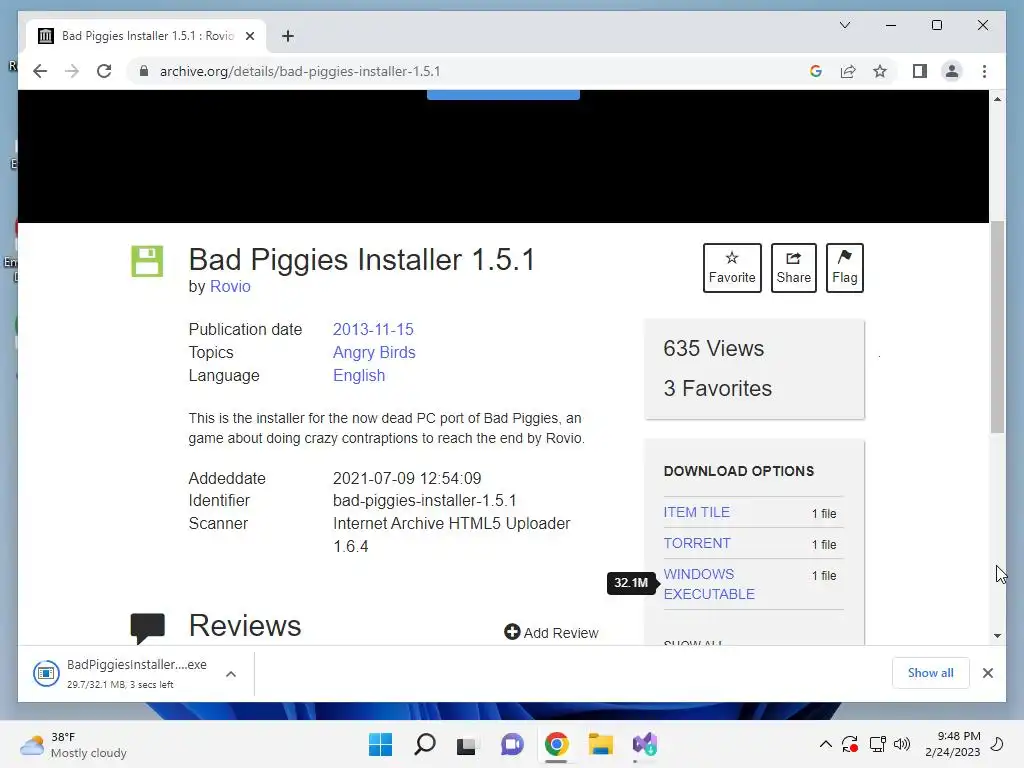
Task: Click the Addeddate value 2021-07-09 12:54:09
Action: pos(407,478)
